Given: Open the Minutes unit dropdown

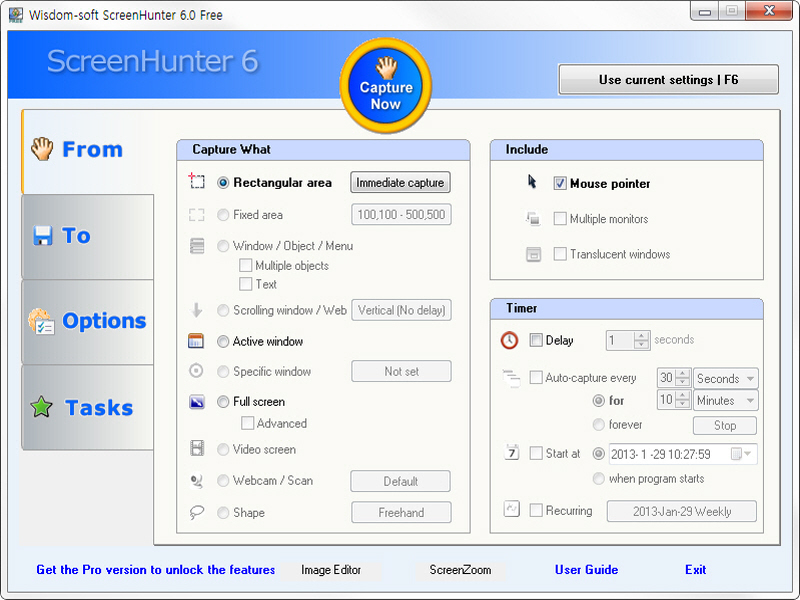Looking at the screenshot, I should 726,401.
